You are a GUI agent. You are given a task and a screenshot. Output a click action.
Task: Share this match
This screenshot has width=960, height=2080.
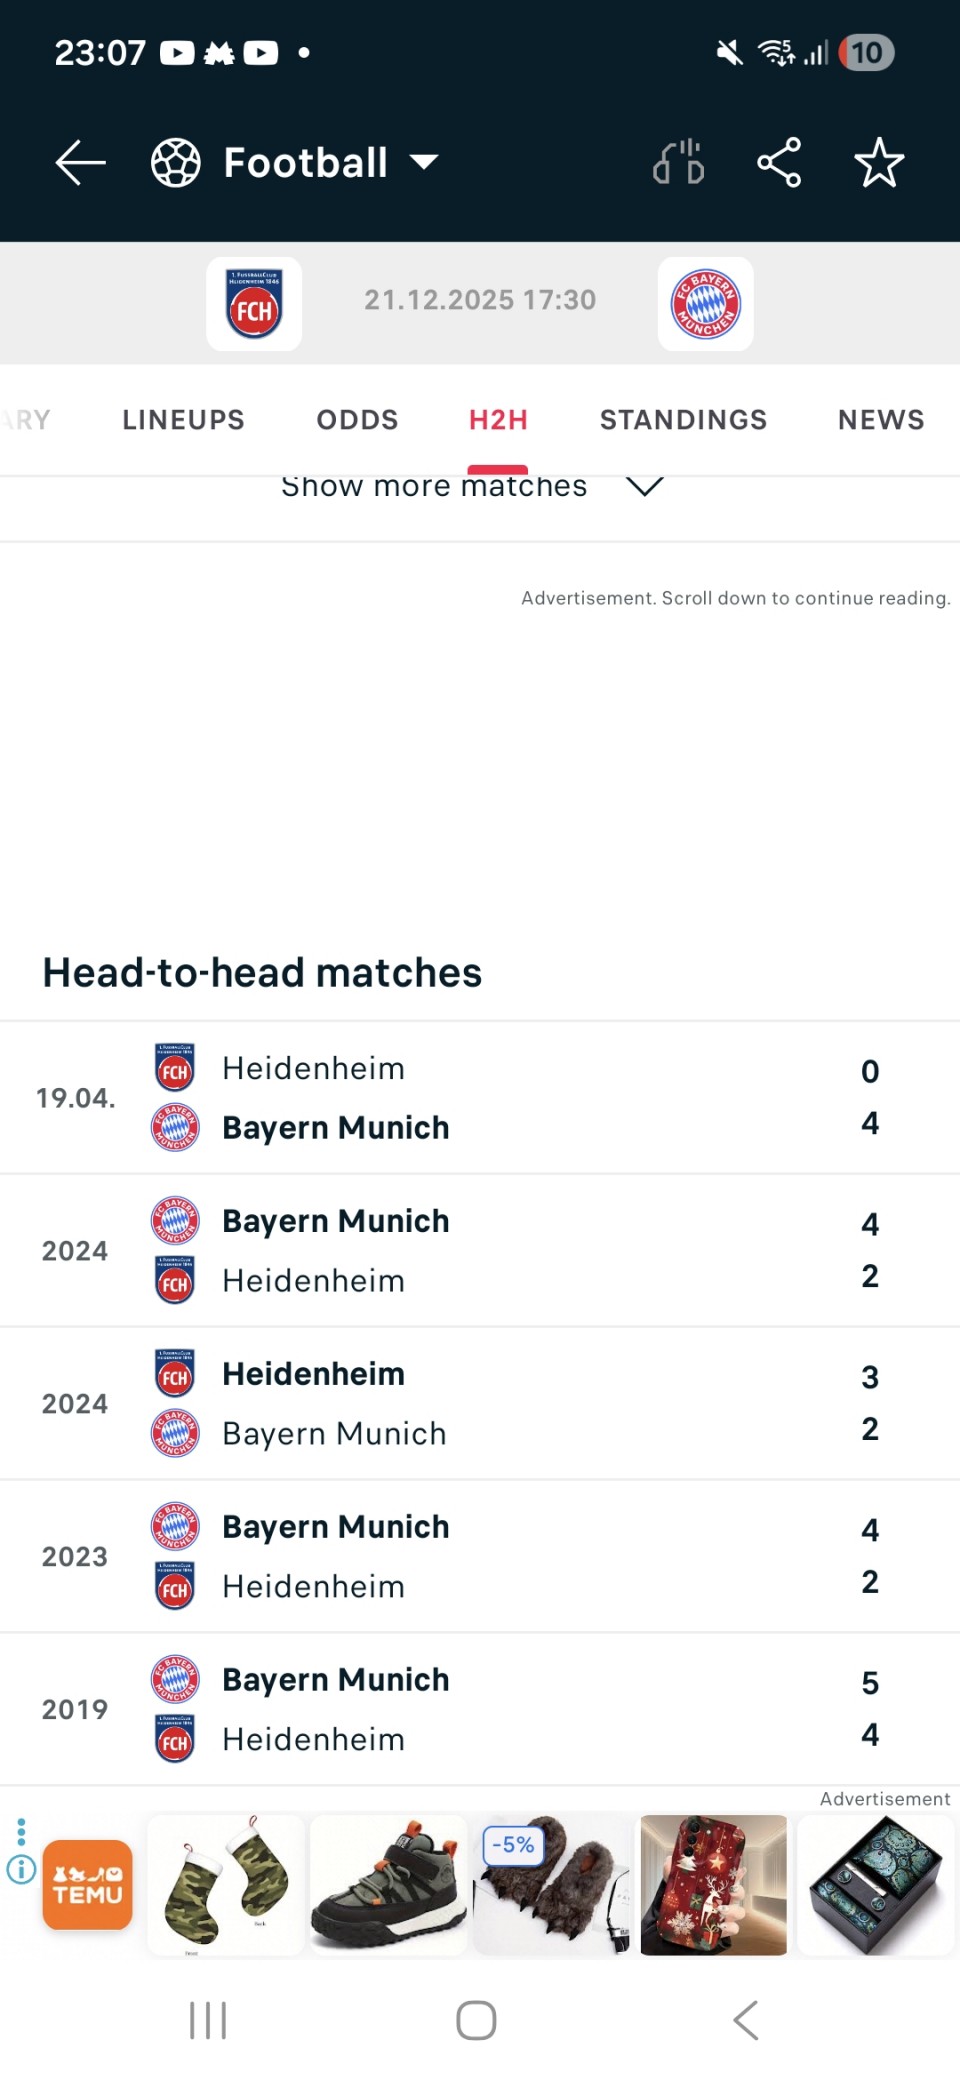[x=779, y=163]
